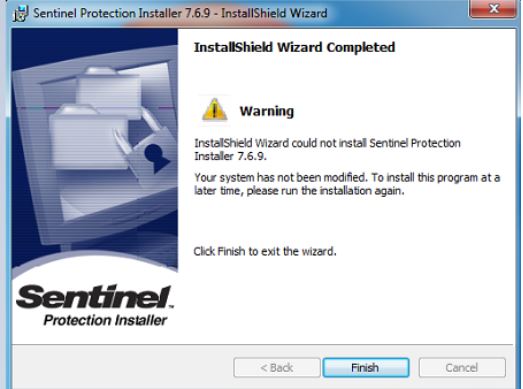This screenshot has height=389, width=523.
Task: Click the 'Installer 7.6.9.' text line
Action: point(230,156)
